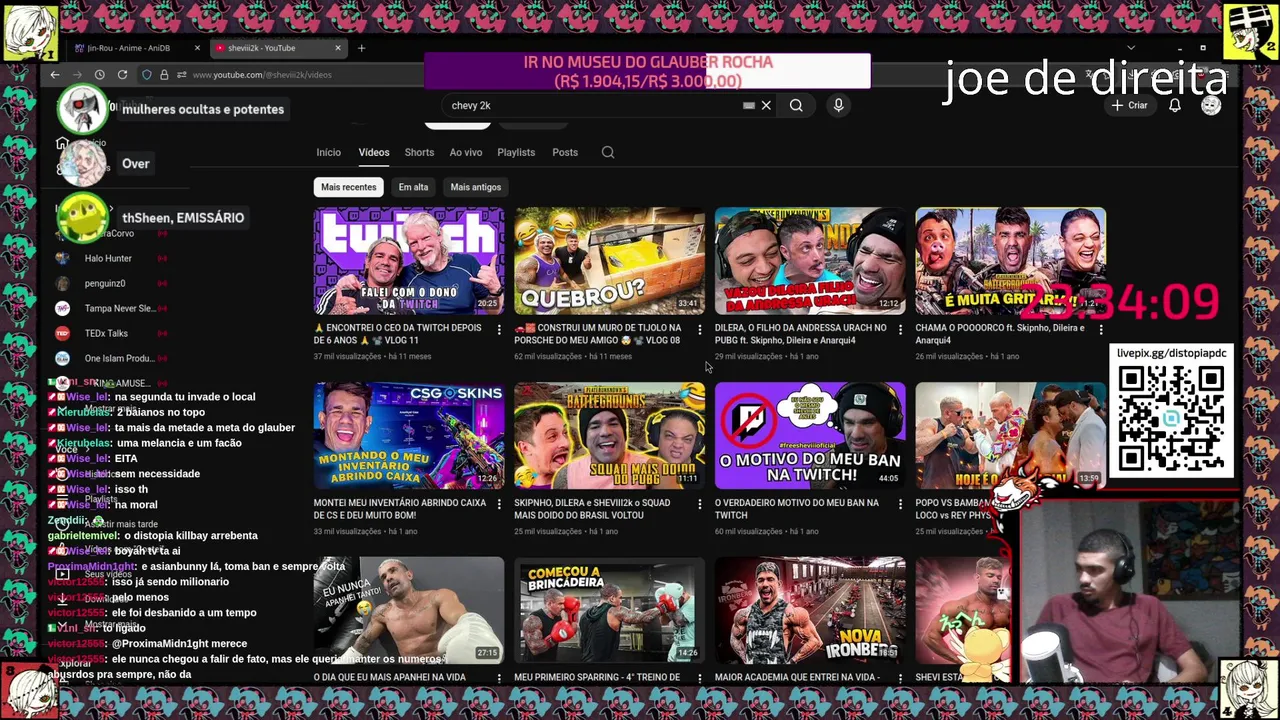Image resolution: width=1280 pixels, height=720 pixels.
Task: Open the channel Início tab
Action: [329, 152]
